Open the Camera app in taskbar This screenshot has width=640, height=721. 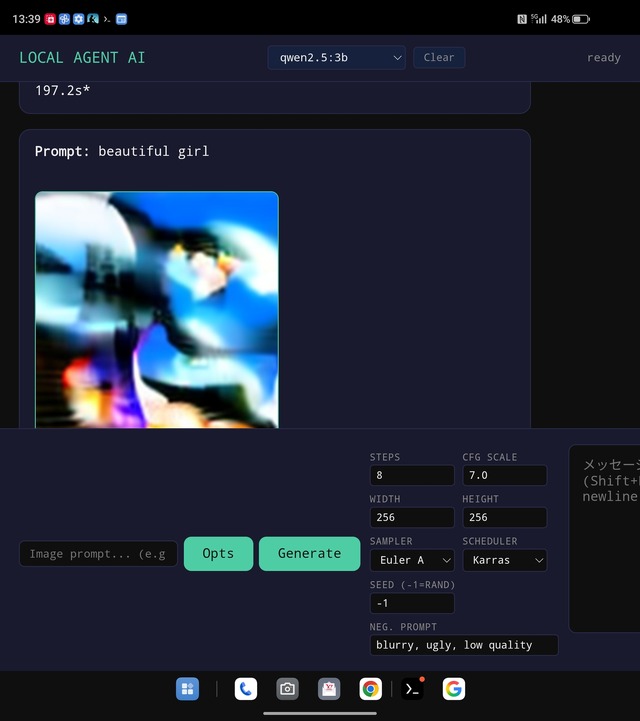click(287, 689)
